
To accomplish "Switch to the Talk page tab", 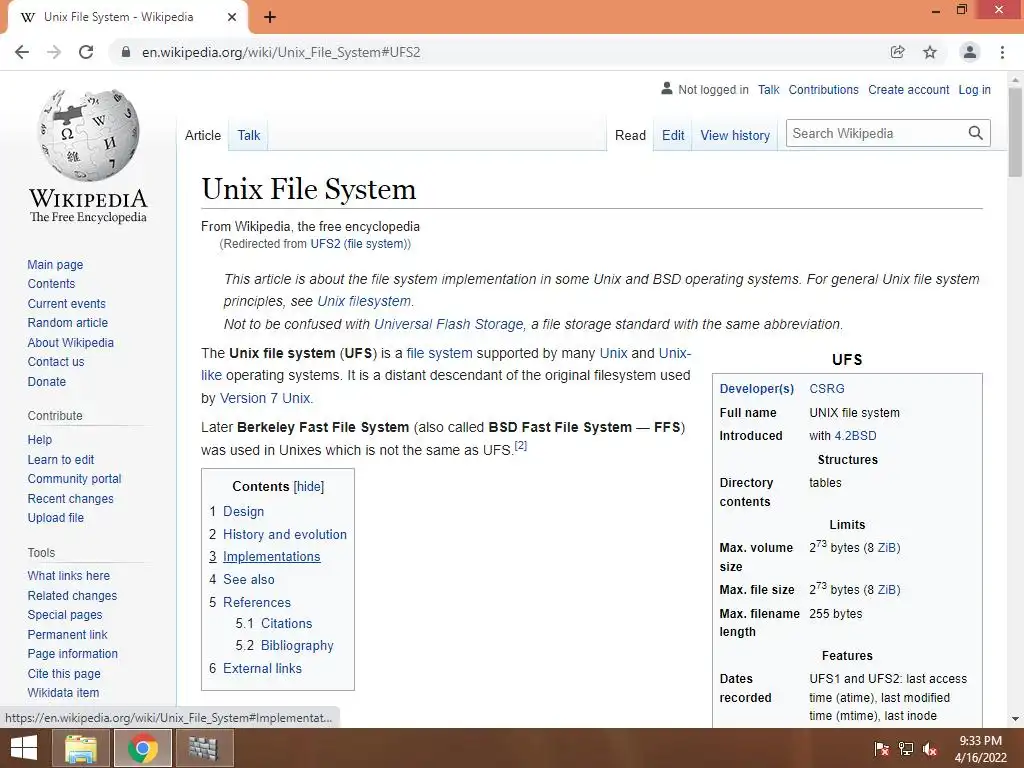I will pos(248,135).
